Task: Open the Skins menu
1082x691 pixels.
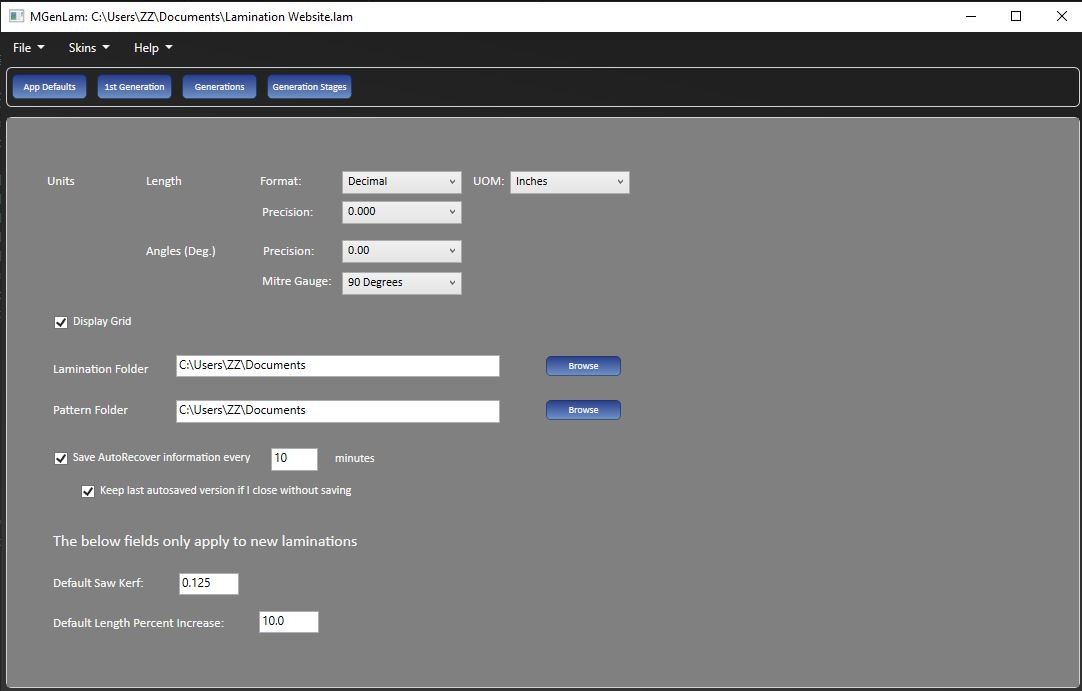Action: [x=88, y=48]
